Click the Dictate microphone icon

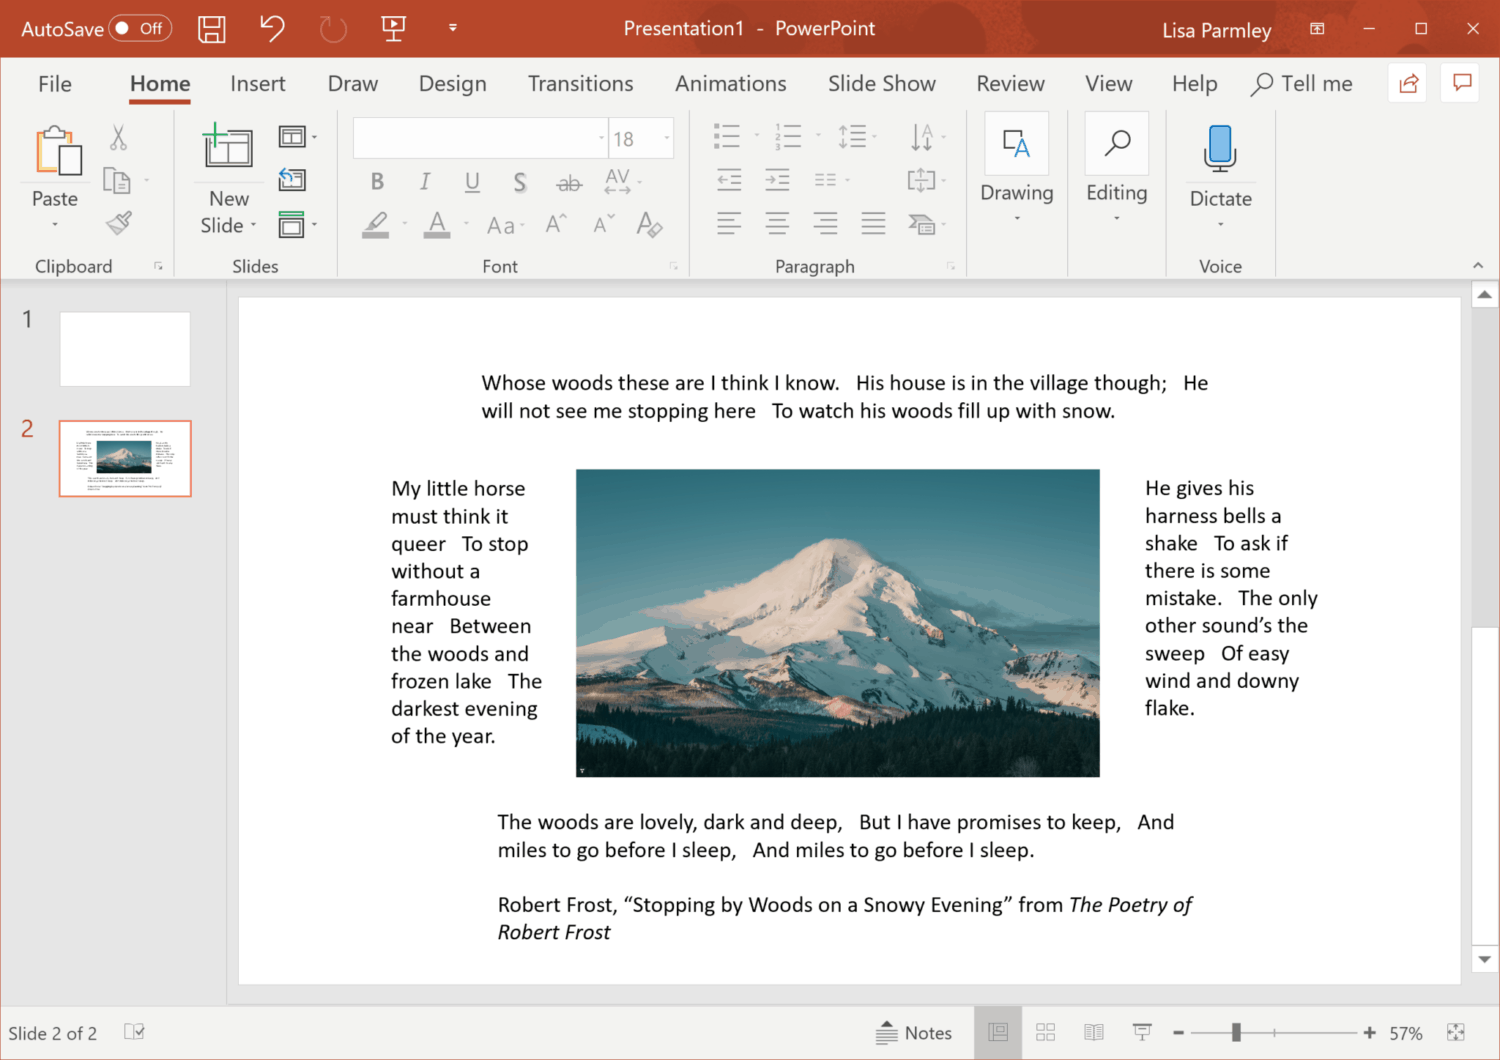pyautogui.click(x=1220, y=149)
